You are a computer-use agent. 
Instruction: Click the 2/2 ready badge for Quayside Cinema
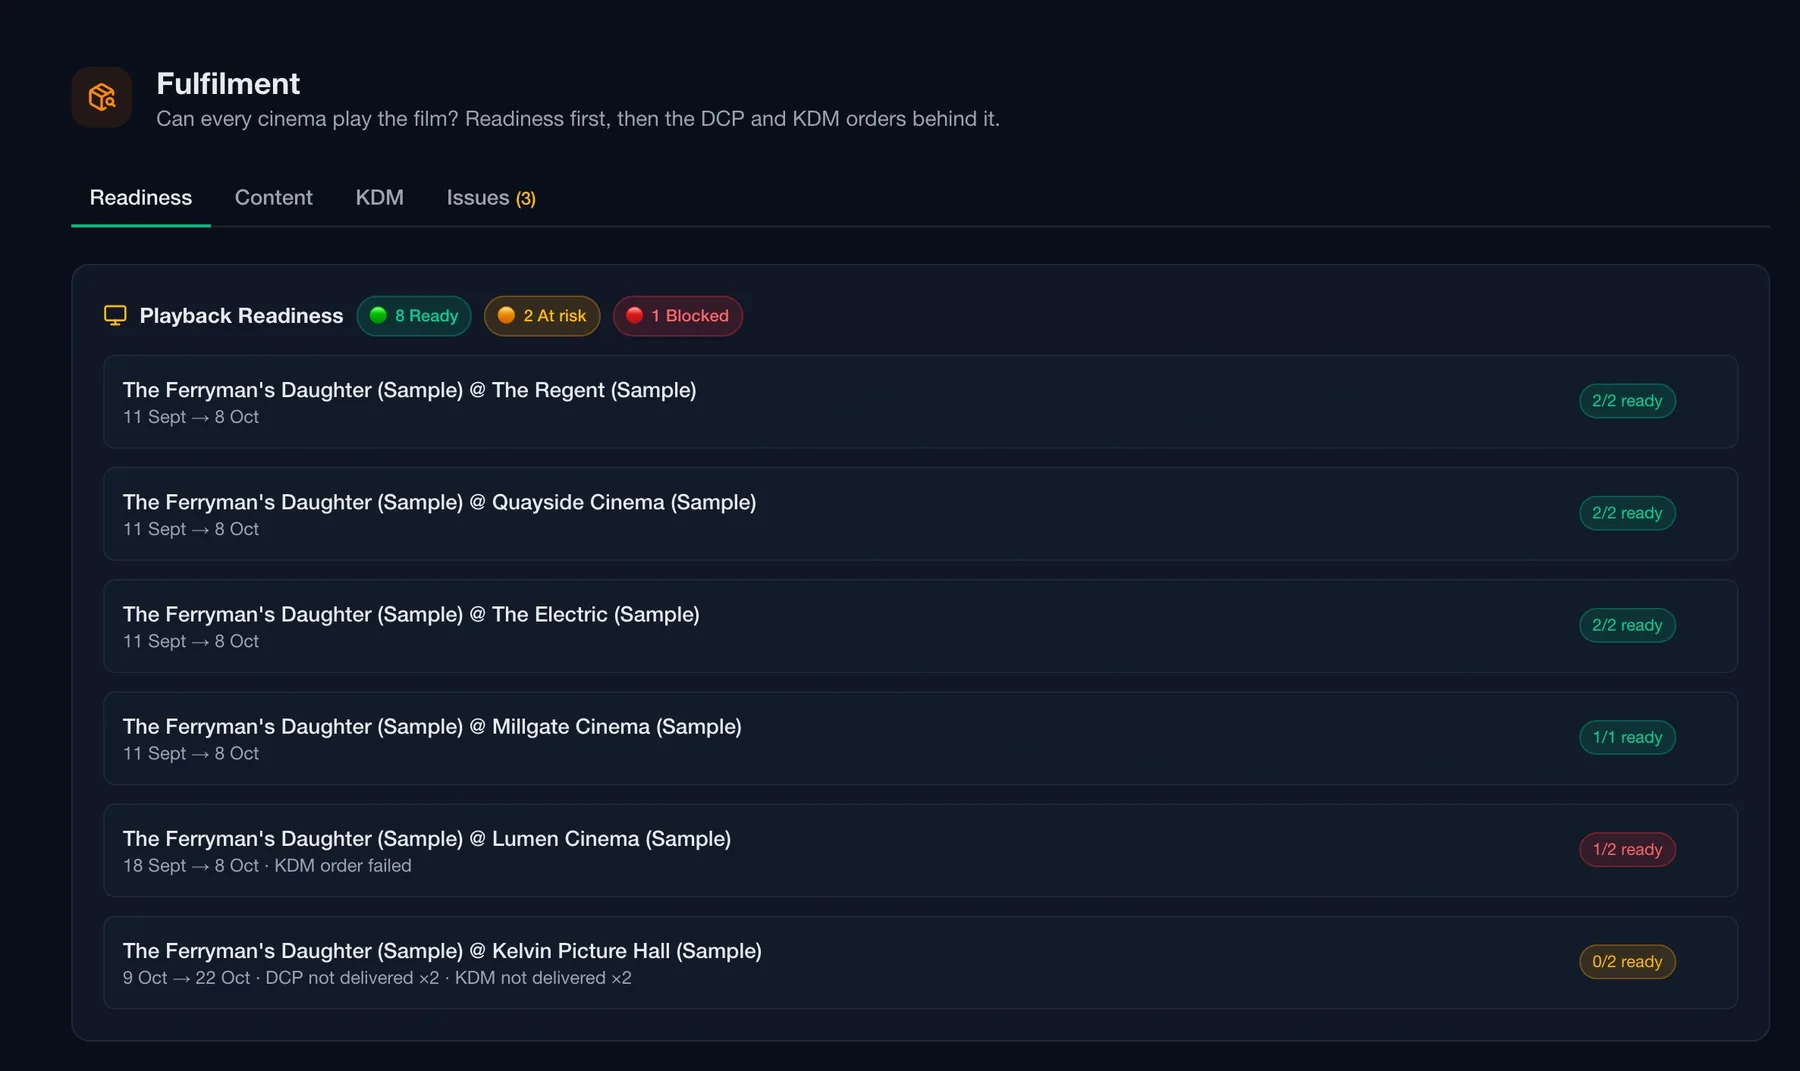pos(1627,513)
